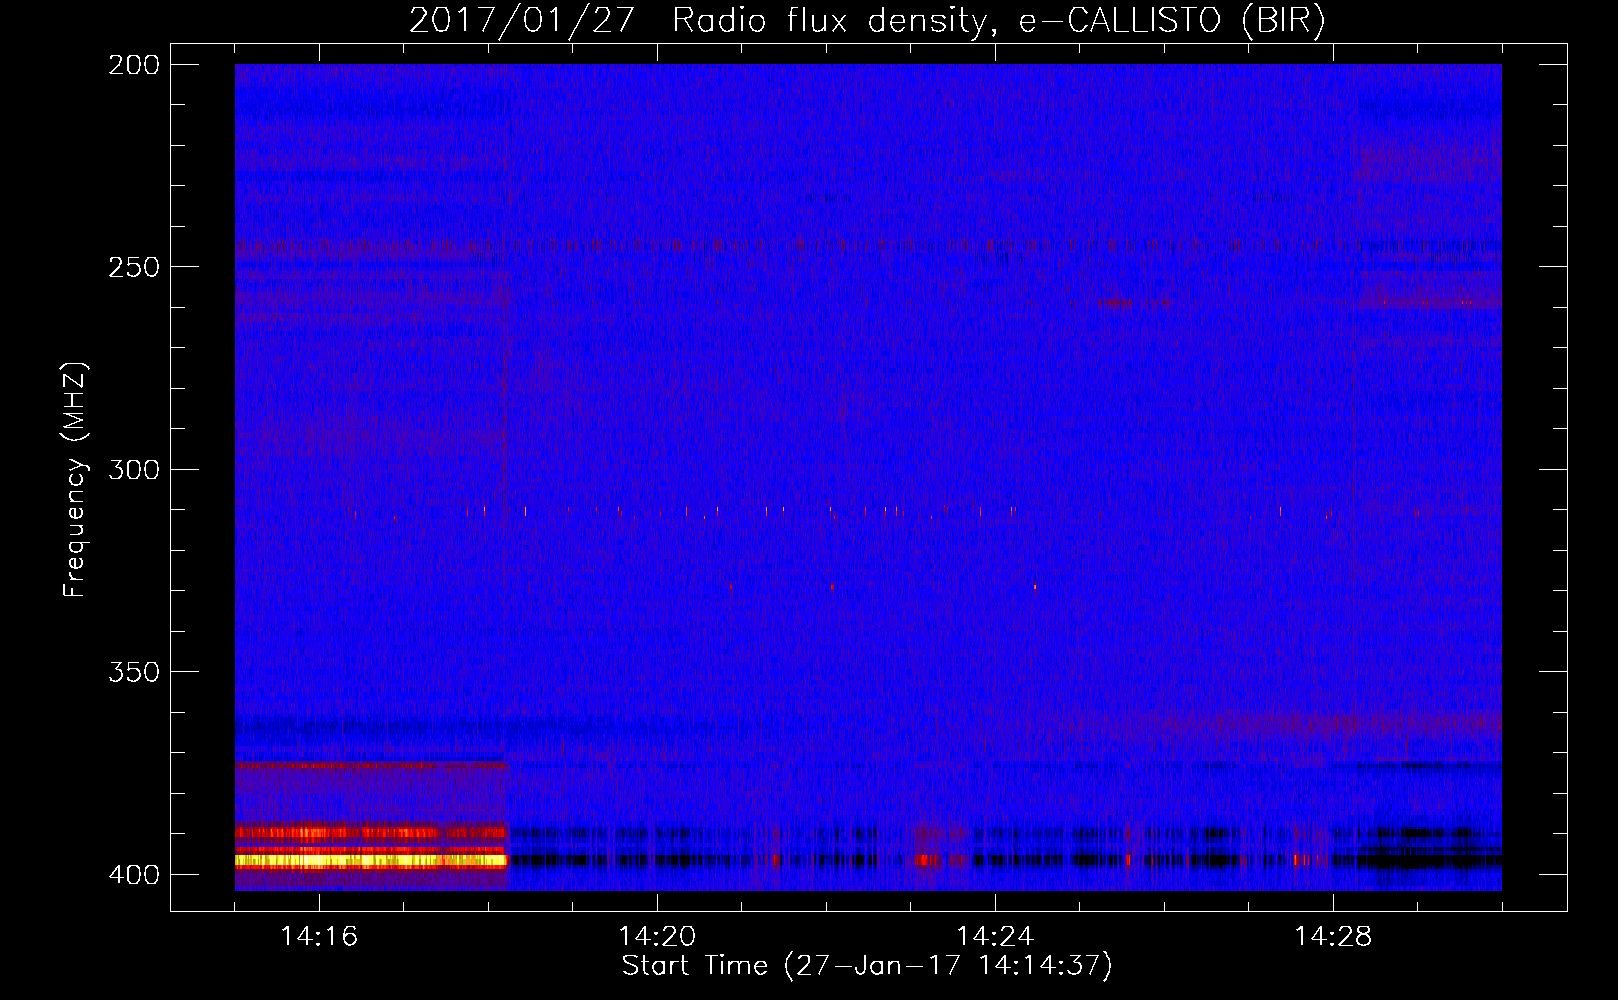Click the 14:20 time tick label
The image size is (1618, 1000).
pyautogui.click(x=657, y=937)
